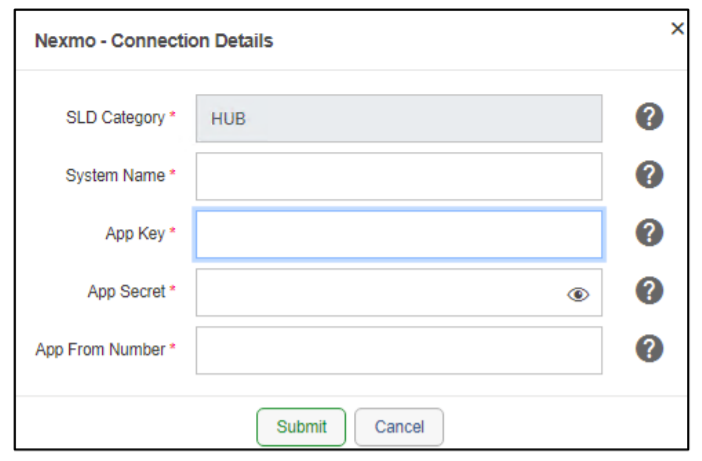Click the SLD Category label

115,118
